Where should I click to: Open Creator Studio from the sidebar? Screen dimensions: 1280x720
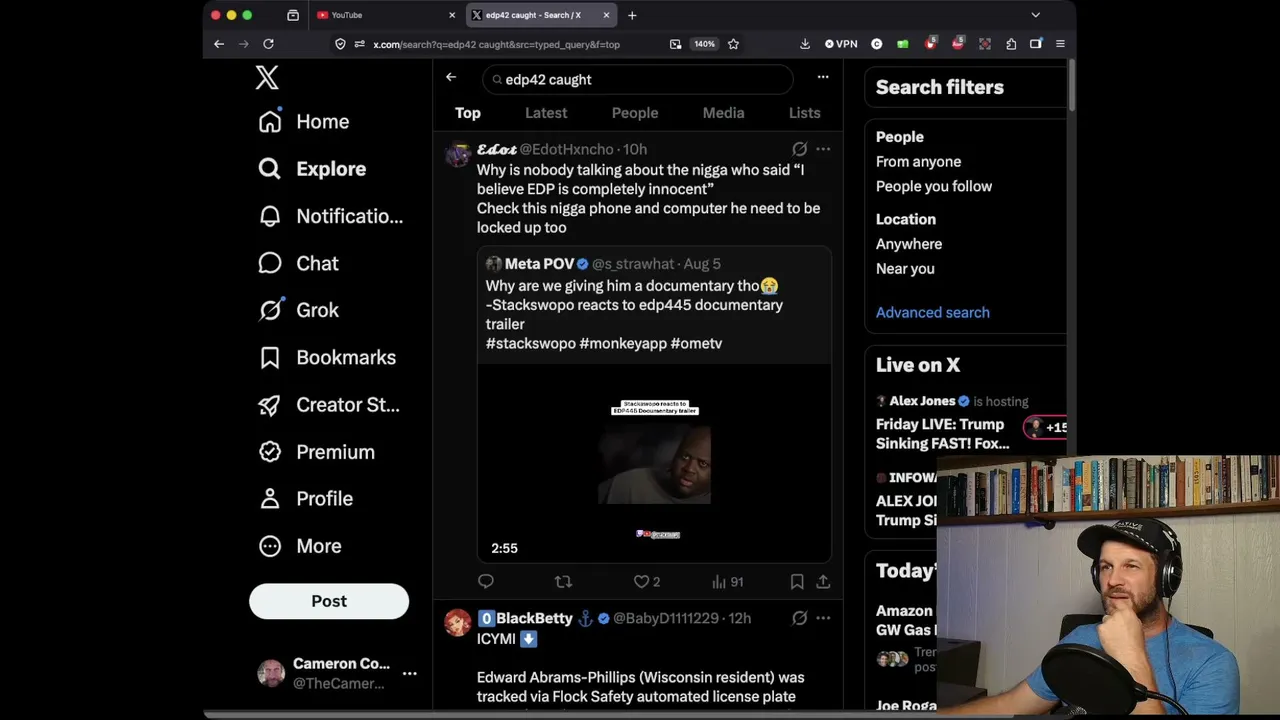pyautogui.click(x=329, y=405)
